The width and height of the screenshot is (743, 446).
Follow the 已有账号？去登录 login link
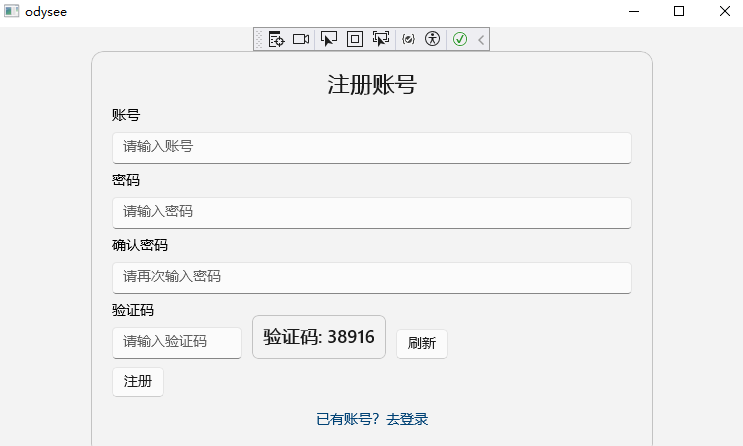[372, 419]
